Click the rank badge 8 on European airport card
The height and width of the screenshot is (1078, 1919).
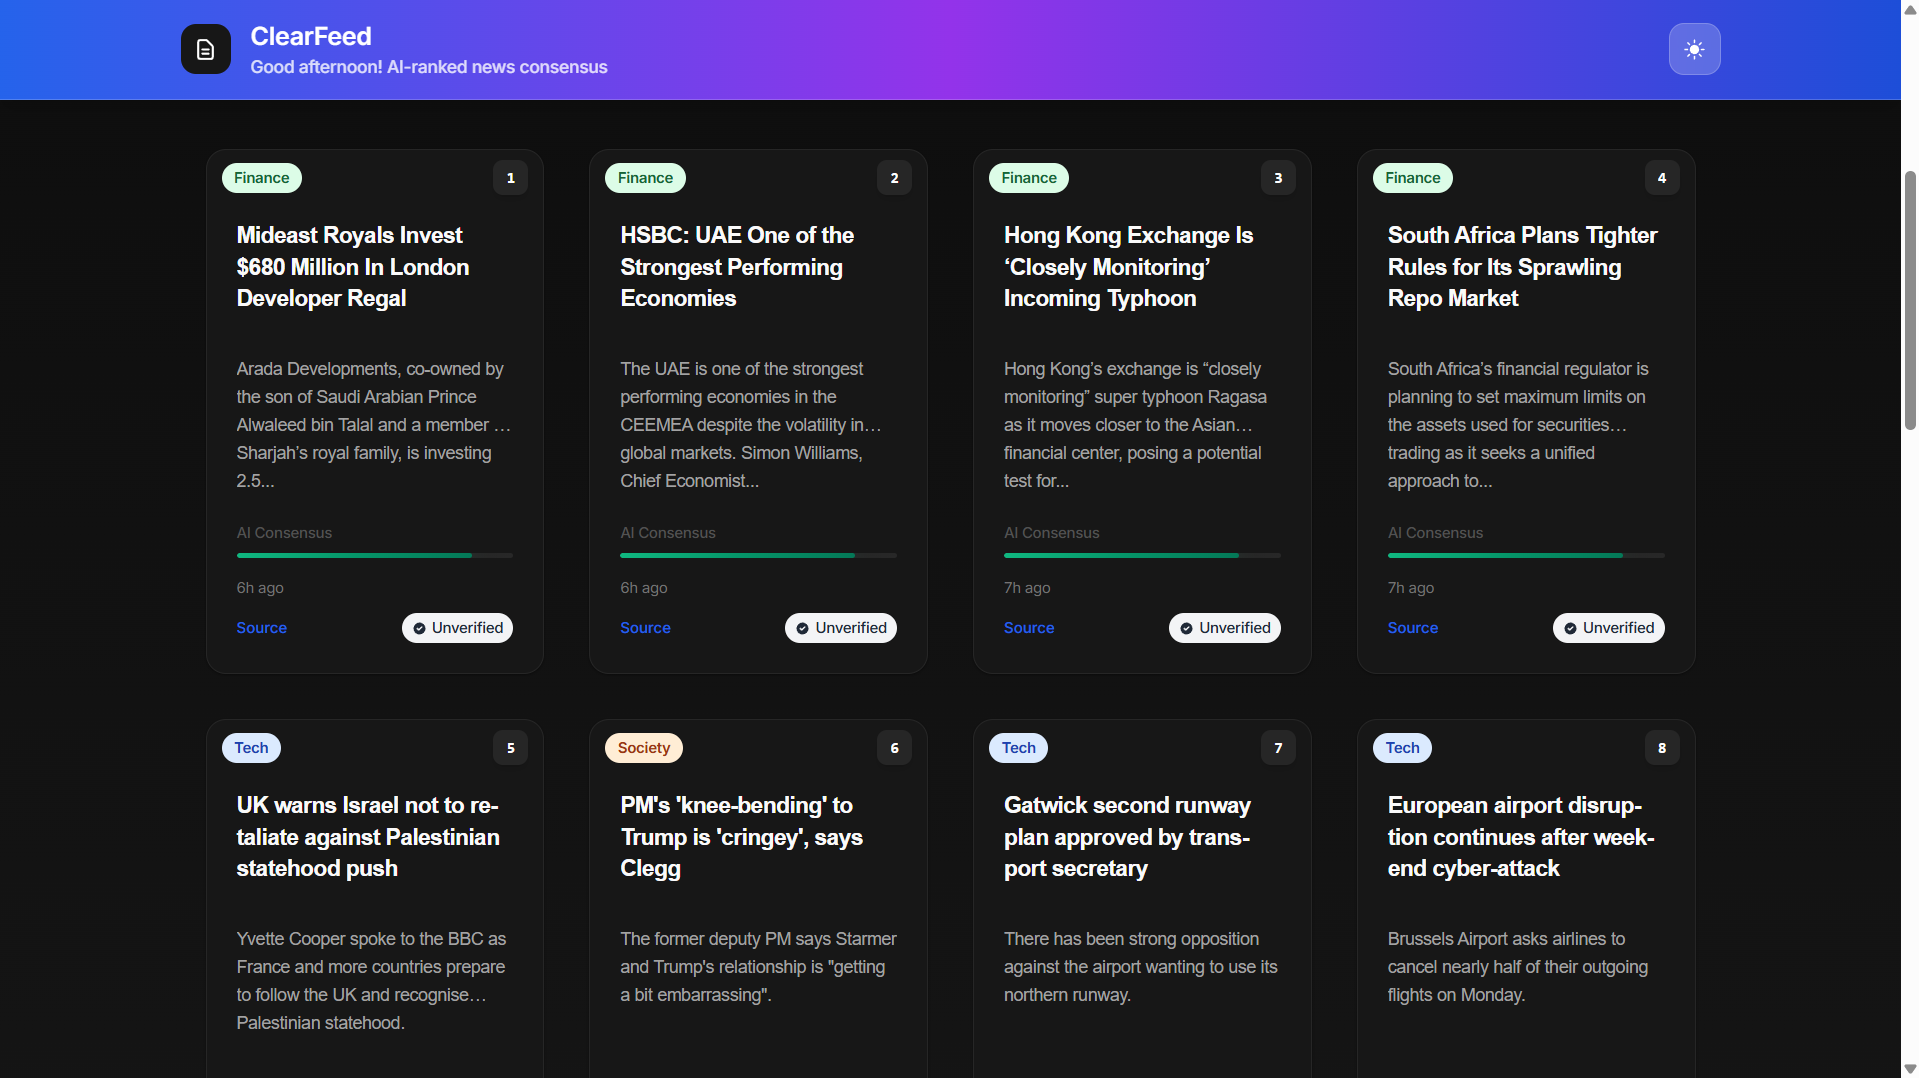tap(1662, 747)
